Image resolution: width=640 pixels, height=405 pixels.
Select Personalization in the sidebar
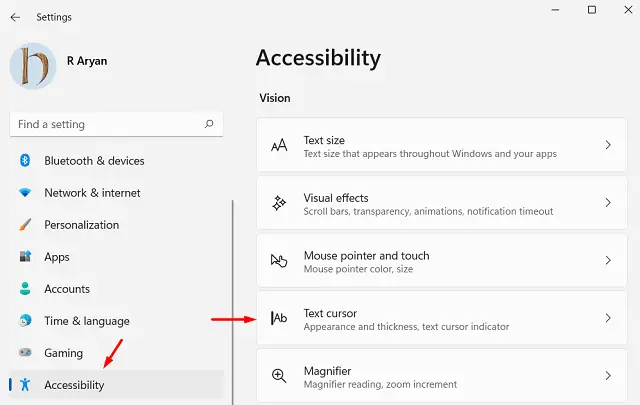tap(81, 225)
